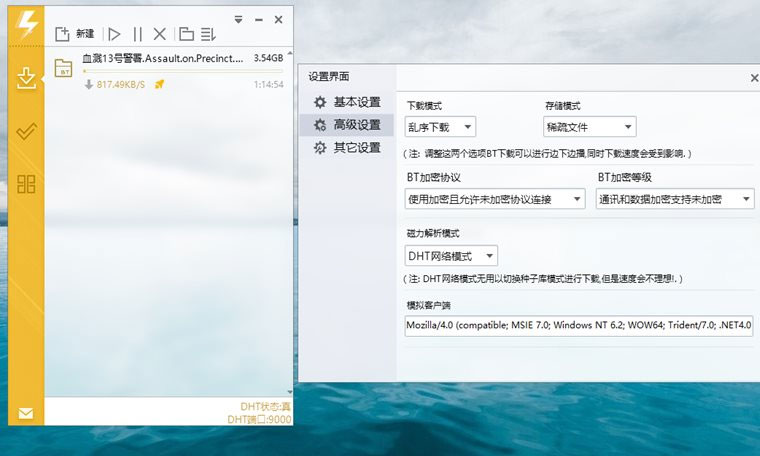Switch to 基本设置 tab
760x456 pixels.
pyautogui.click(x=347, y=102)
